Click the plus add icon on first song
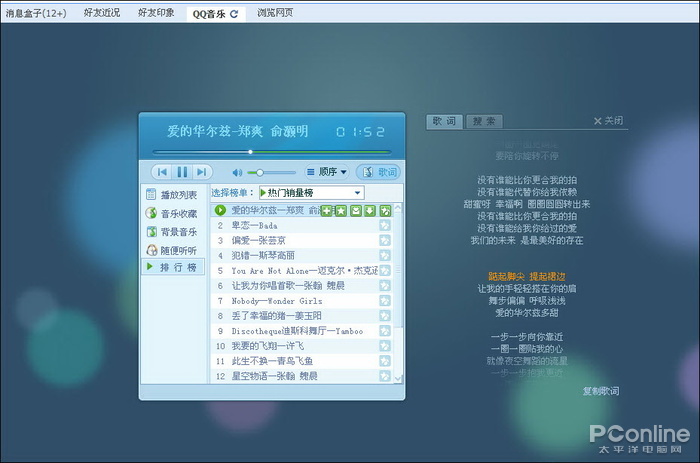This screenshot has height=463, width=700. [327, 211]
